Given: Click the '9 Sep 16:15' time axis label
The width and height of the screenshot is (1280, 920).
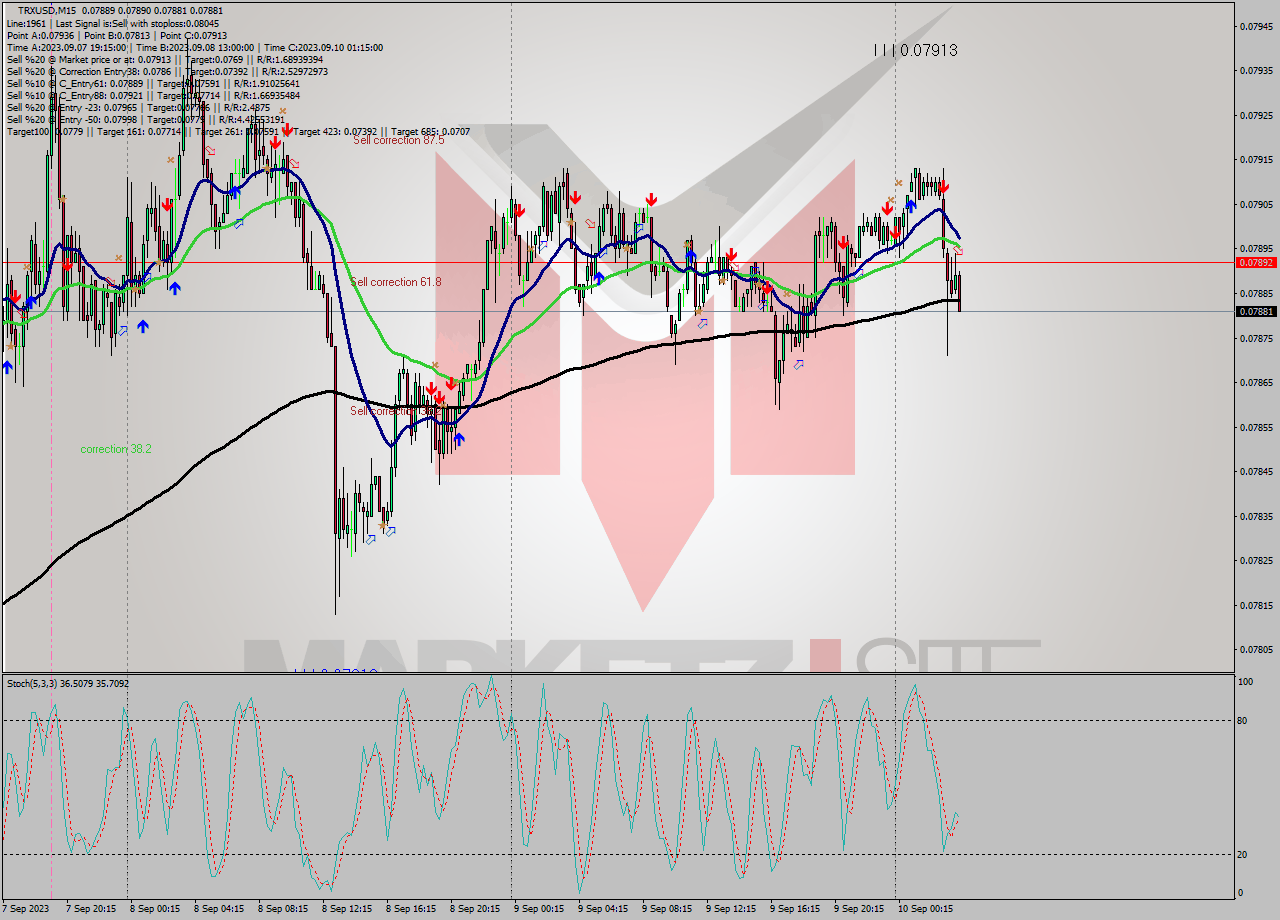Looking at the screenshot, I should [x=795, y=909].
